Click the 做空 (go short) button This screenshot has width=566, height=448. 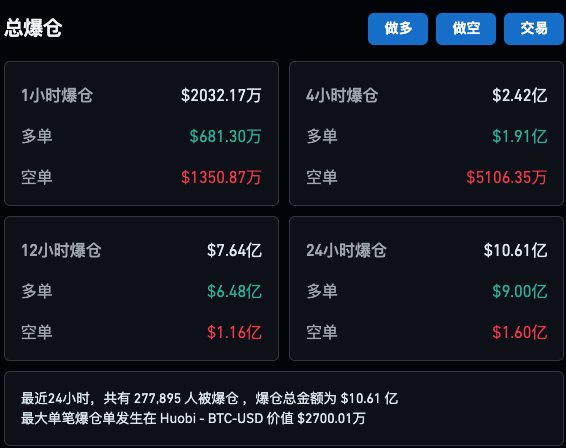466,29
